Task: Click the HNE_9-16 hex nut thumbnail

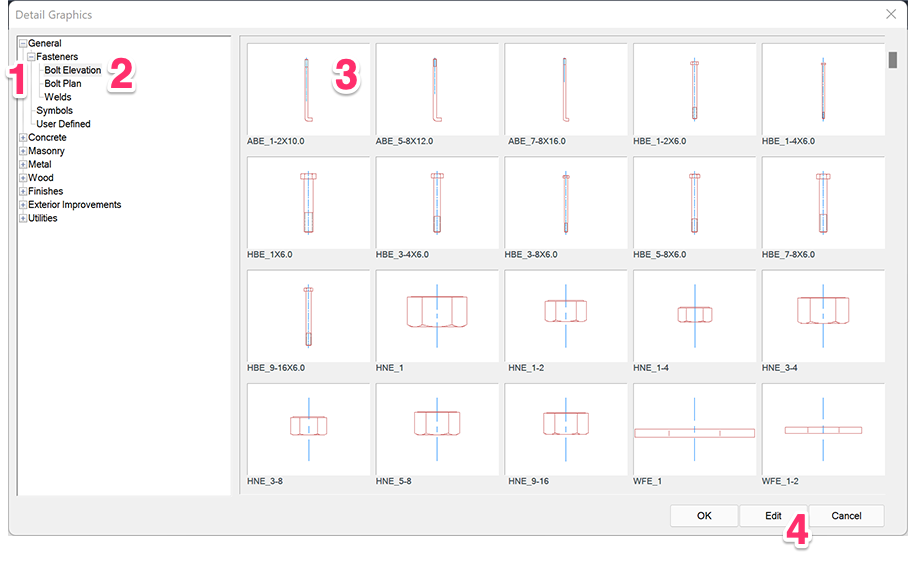Action: pos(566,429)
